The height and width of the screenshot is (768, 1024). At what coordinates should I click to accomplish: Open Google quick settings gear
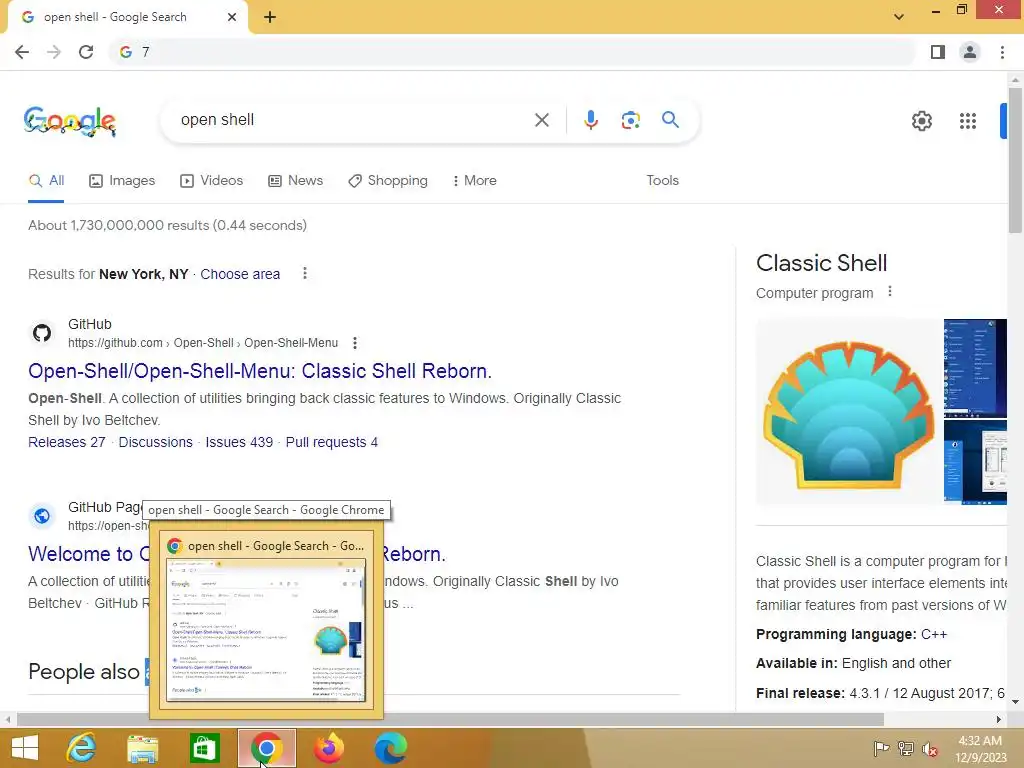coord(921,121)
